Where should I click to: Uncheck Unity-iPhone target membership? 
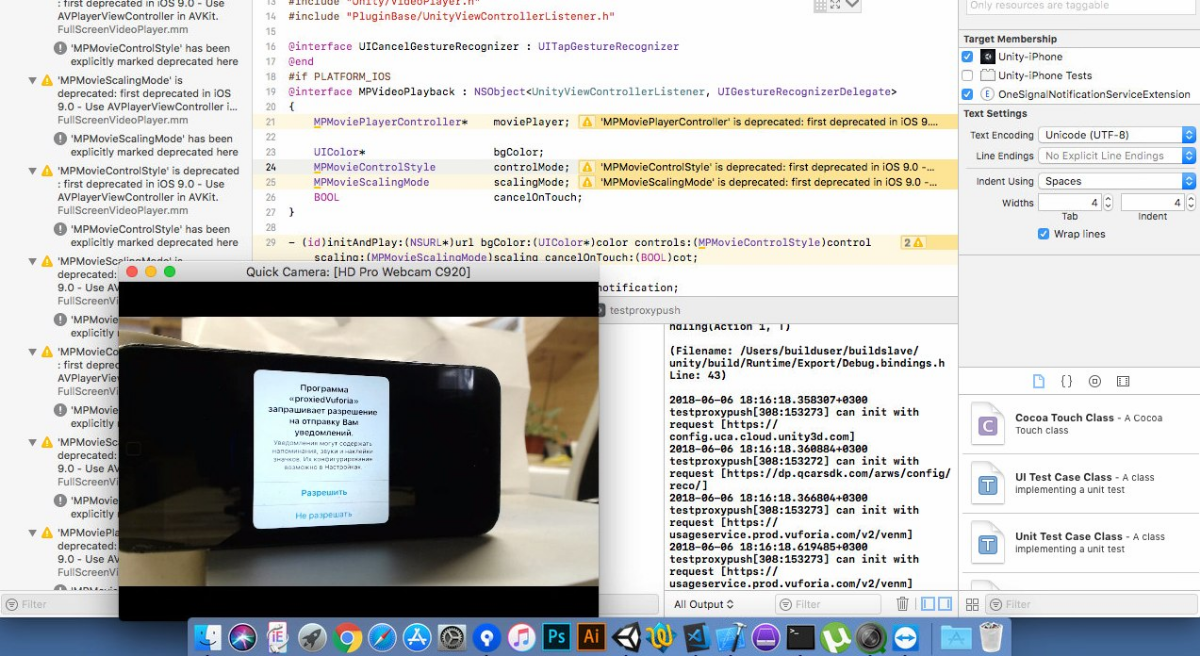point(967,57)
